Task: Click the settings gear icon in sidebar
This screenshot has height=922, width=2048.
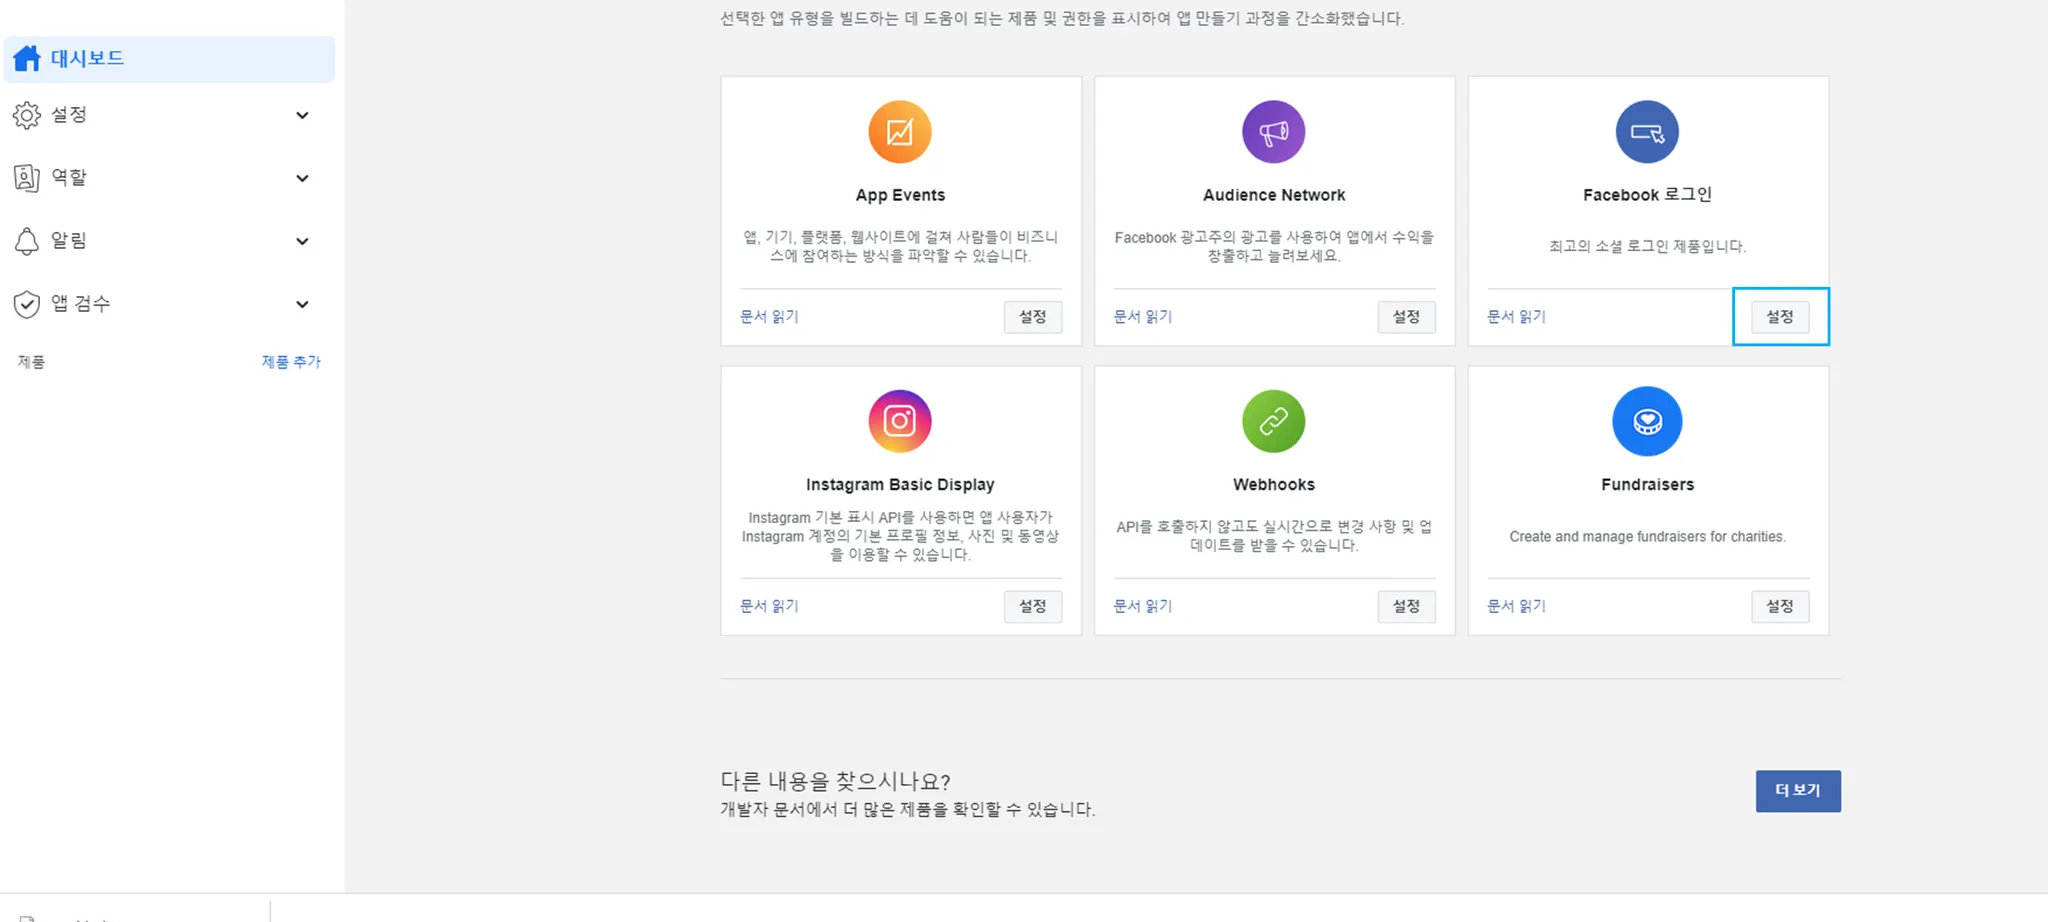Action: coord(27,115)
